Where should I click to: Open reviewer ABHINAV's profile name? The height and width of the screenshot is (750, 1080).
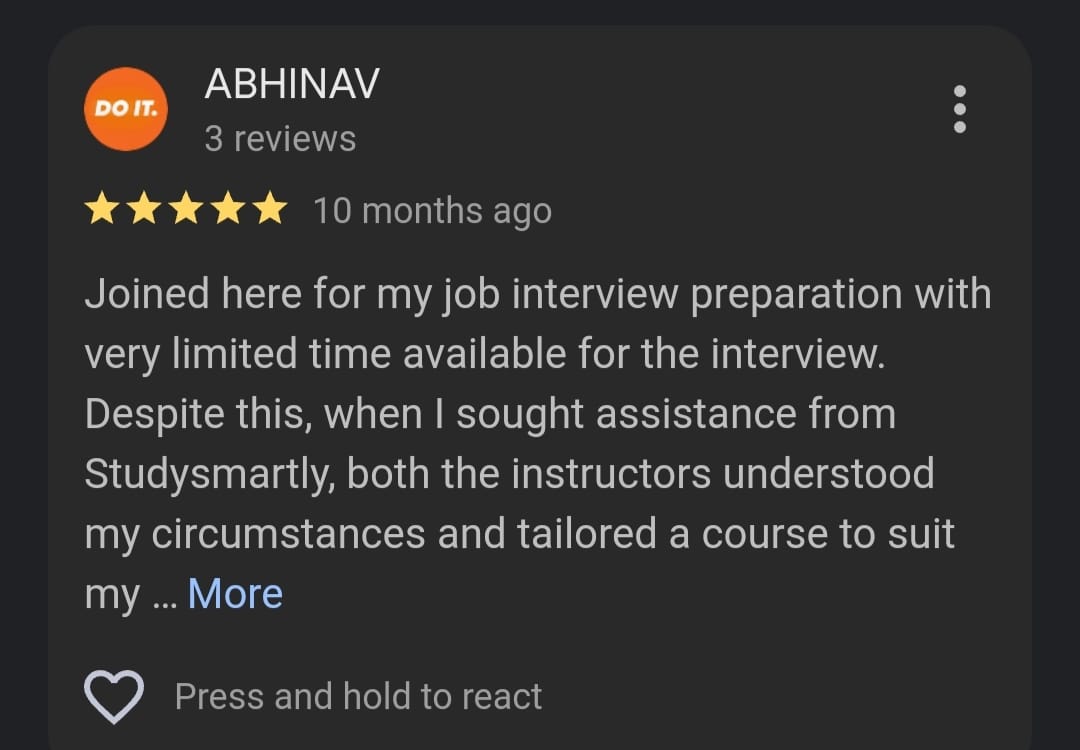[x=292, y=83]
